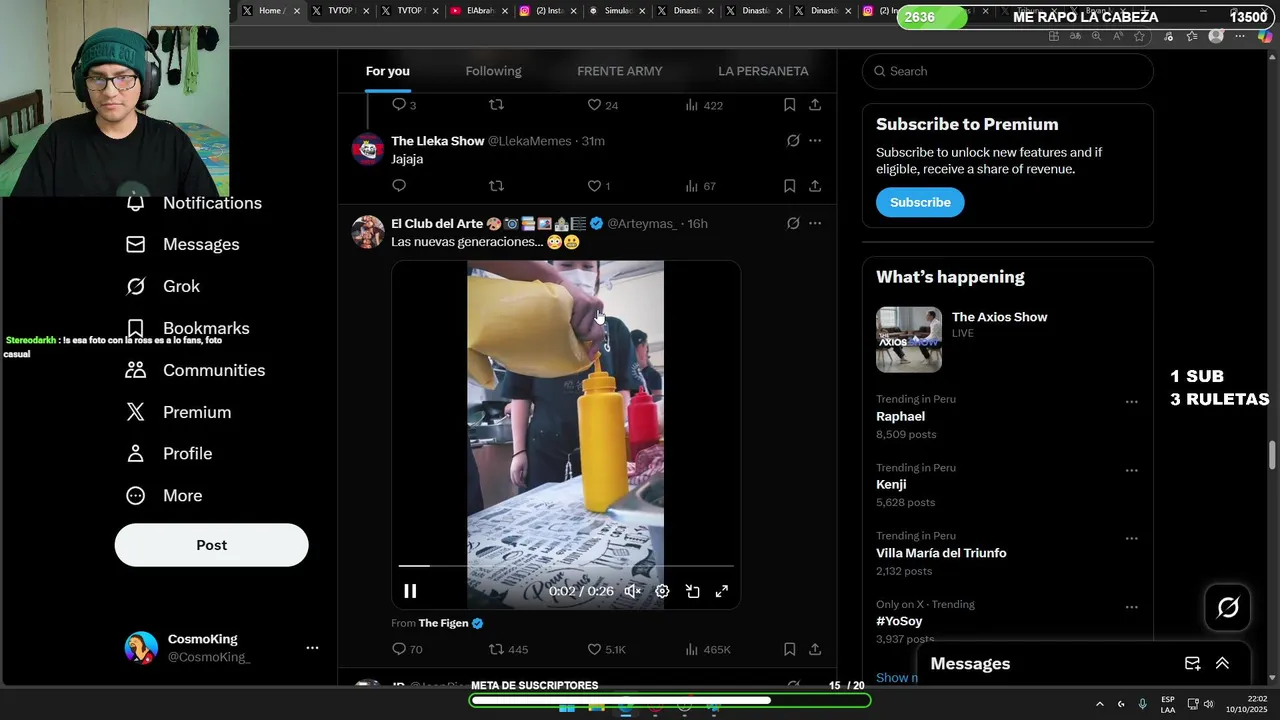Open more options on El Club del Arte post
Image resolution: width=1280 pixels, height=720 pixels.
click(x=815, y=224)
